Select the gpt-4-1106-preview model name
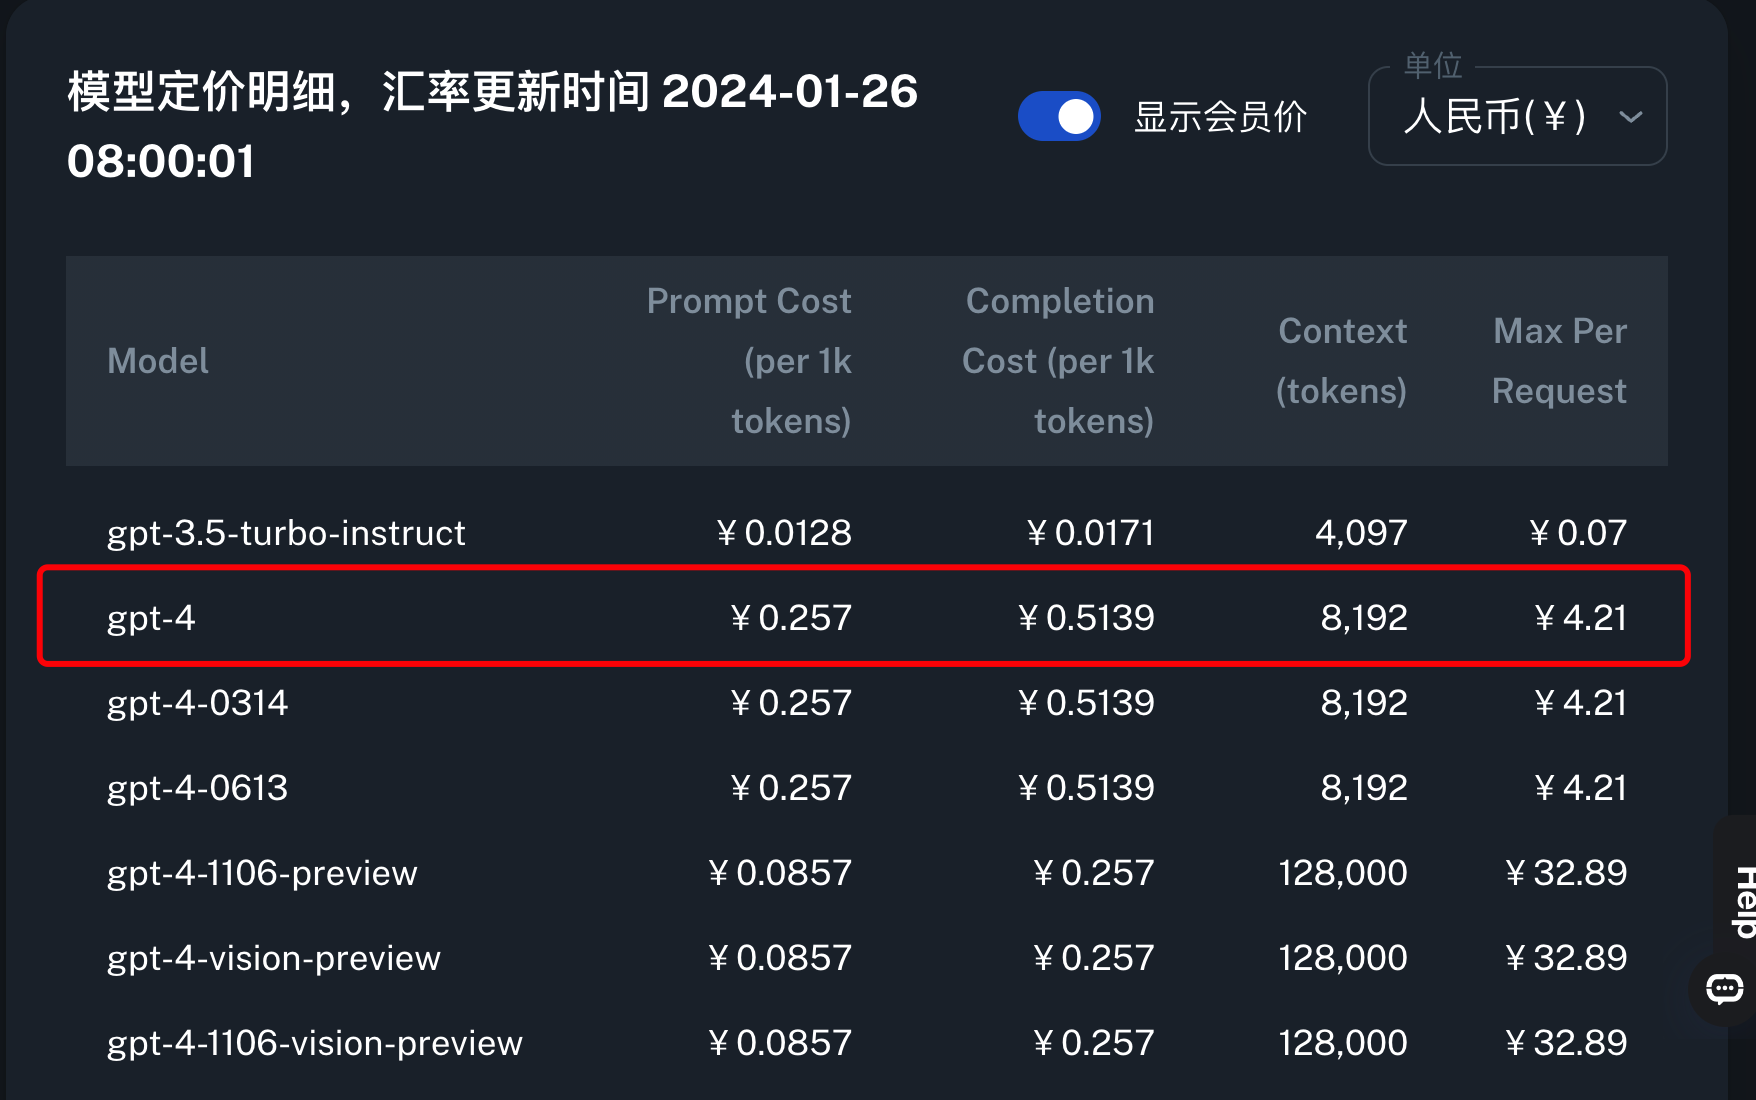1756x1100 pixels. (262, 873)
